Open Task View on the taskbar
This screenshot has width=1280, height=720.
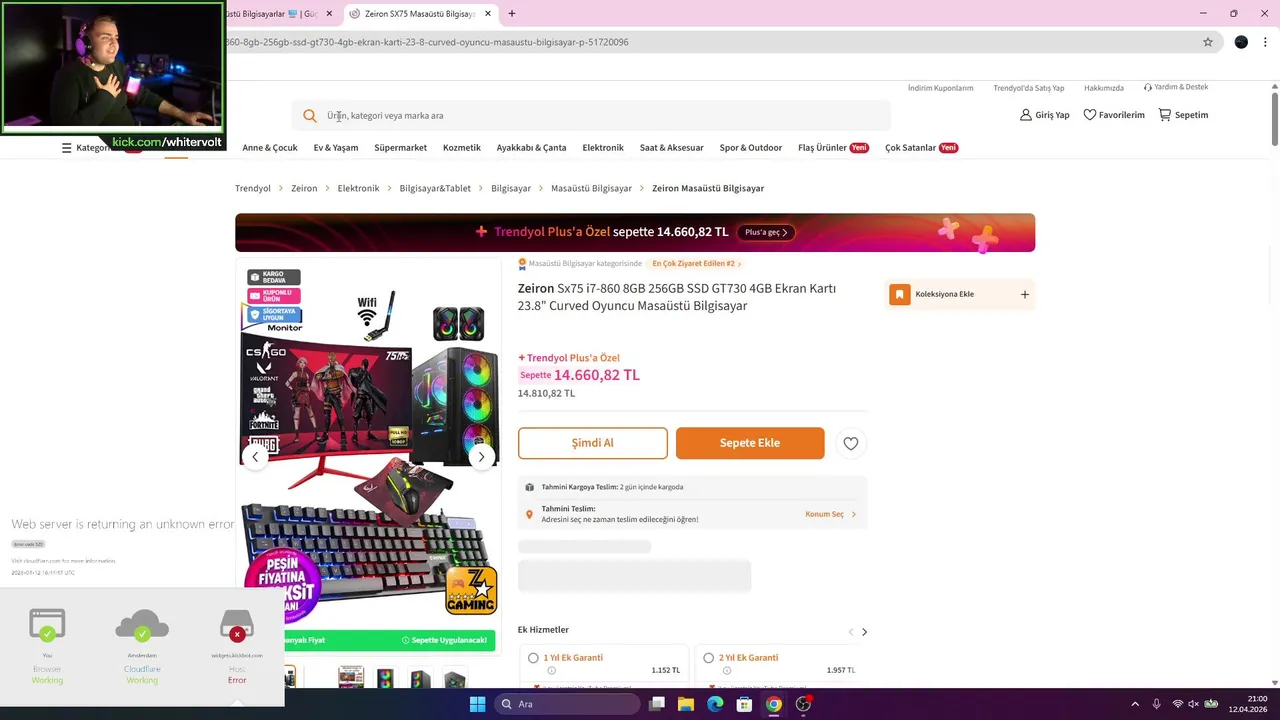(657, 704)
